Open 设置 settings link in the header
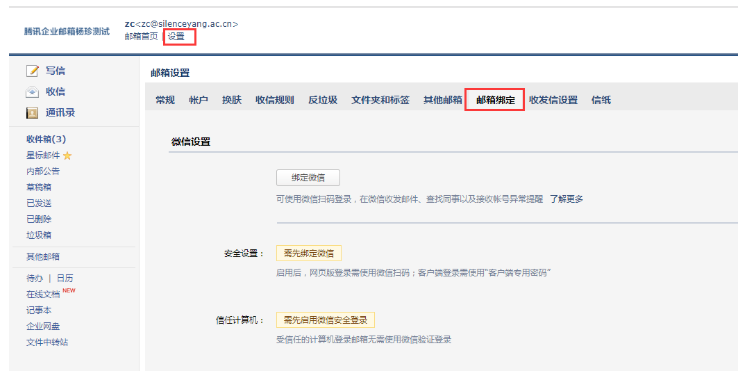Viewport: 745px width, 376px height. (x=176, y=36)
